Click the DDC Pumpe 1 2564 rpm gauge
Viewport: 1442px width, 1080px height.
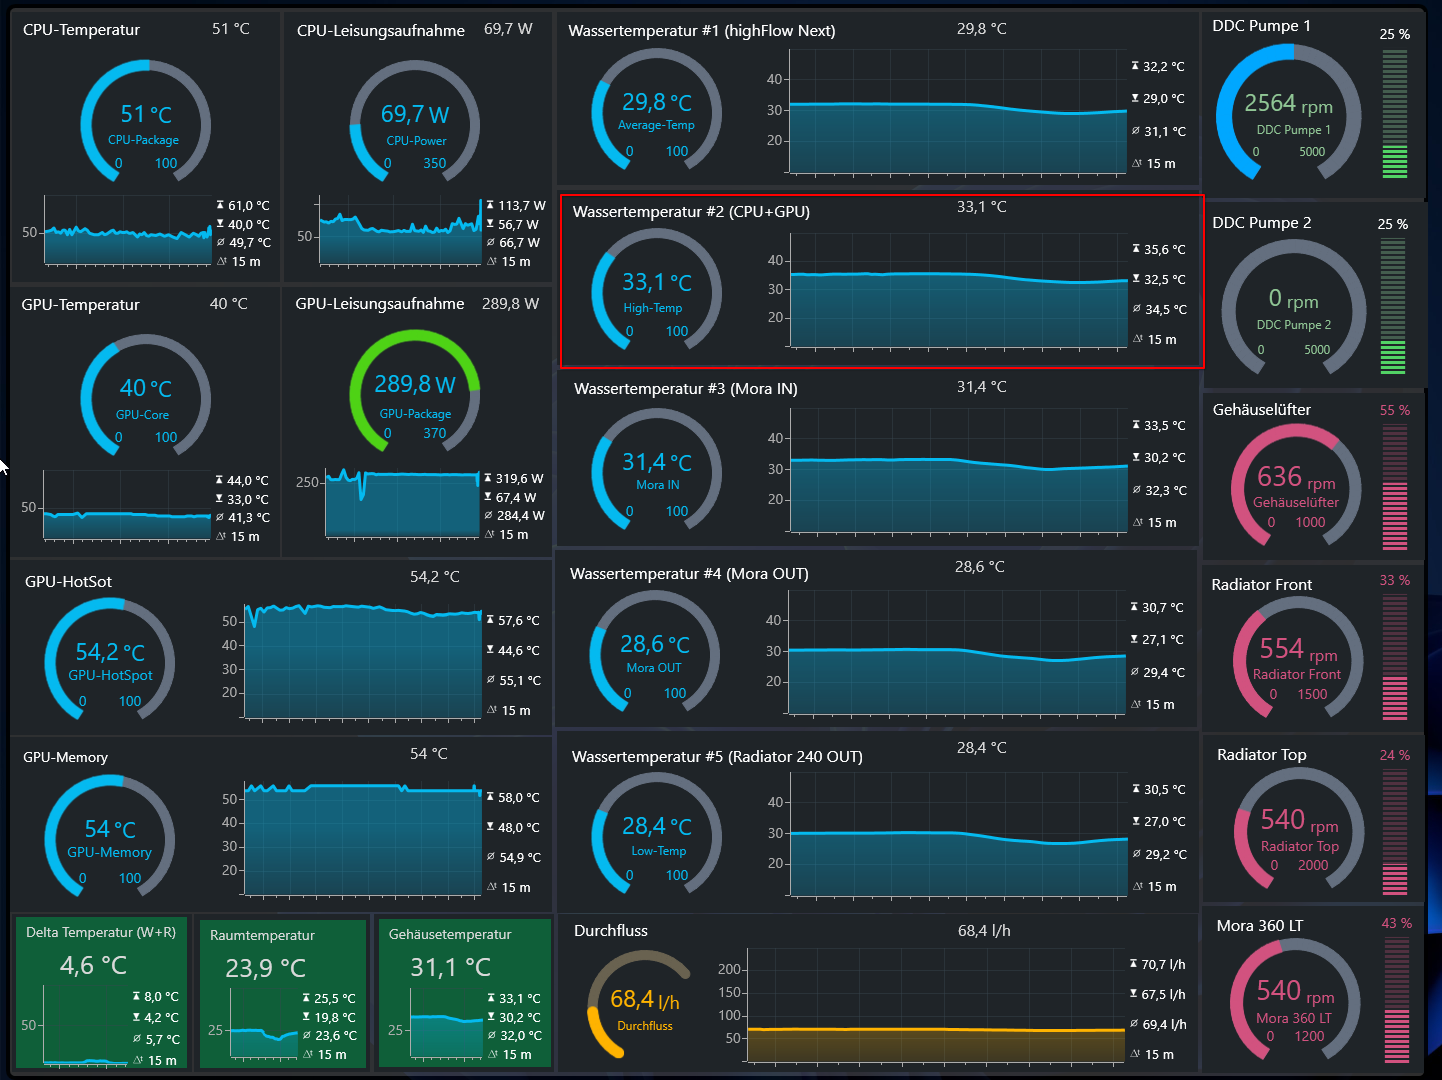(x=1289, y=113)
